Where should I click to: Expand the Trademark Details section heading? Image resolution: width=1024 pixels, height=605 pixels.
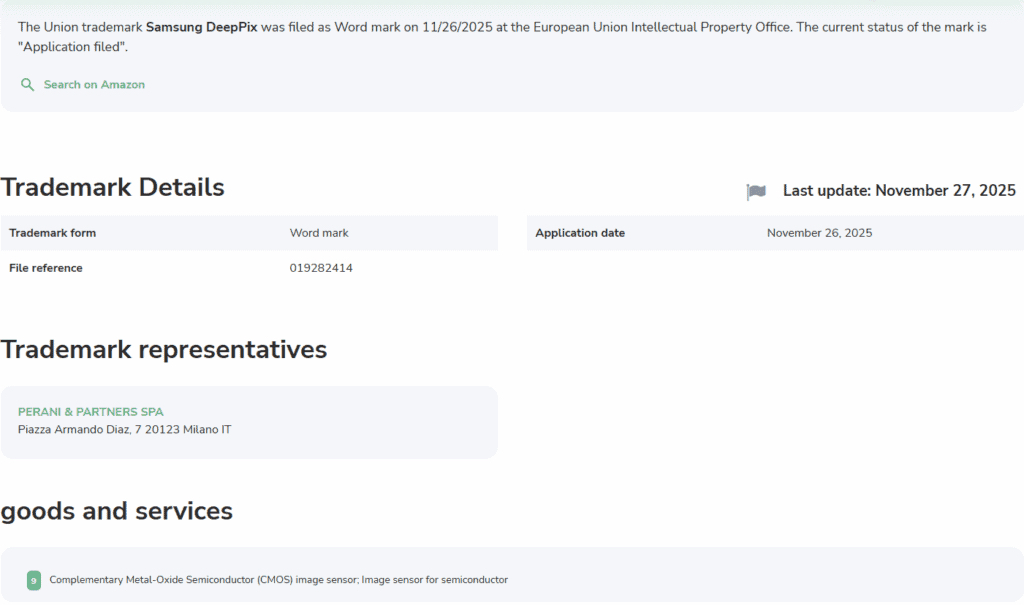[112, 187]
